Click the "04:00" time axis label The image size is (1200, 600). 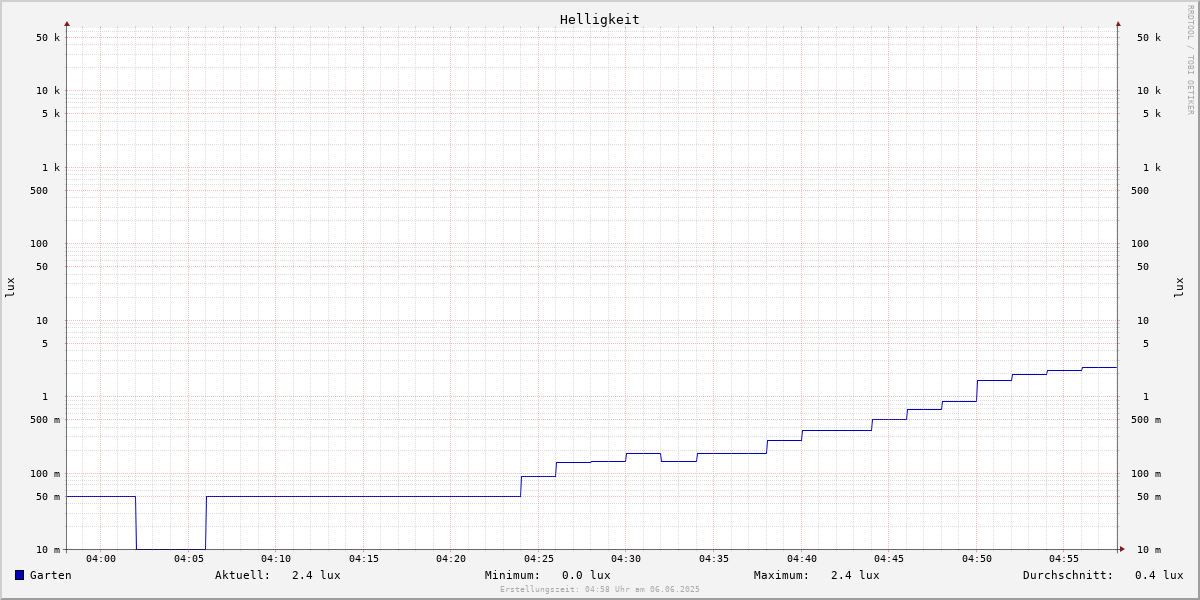tap(101, 559)
